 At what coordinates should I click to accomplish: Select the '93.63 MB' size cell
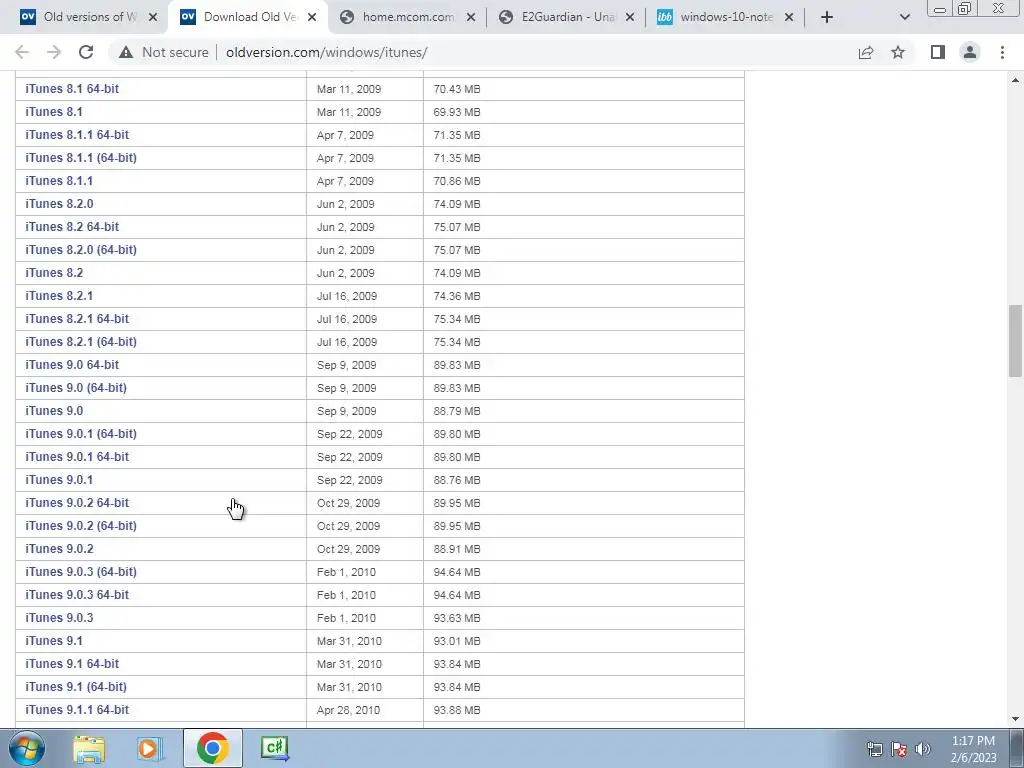pos(457,618)
